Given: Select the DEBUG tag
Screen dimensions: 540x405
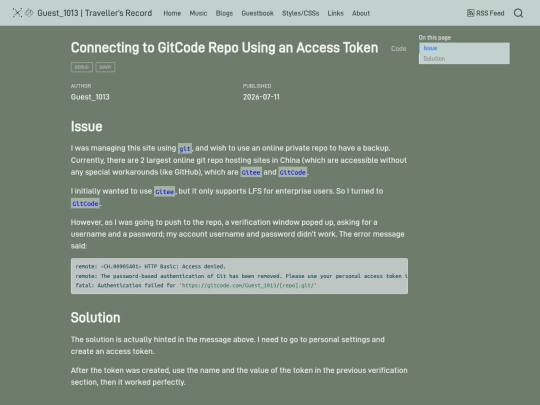Looking at the screenshot, I should pyautogui.click(x=82, y=67).
